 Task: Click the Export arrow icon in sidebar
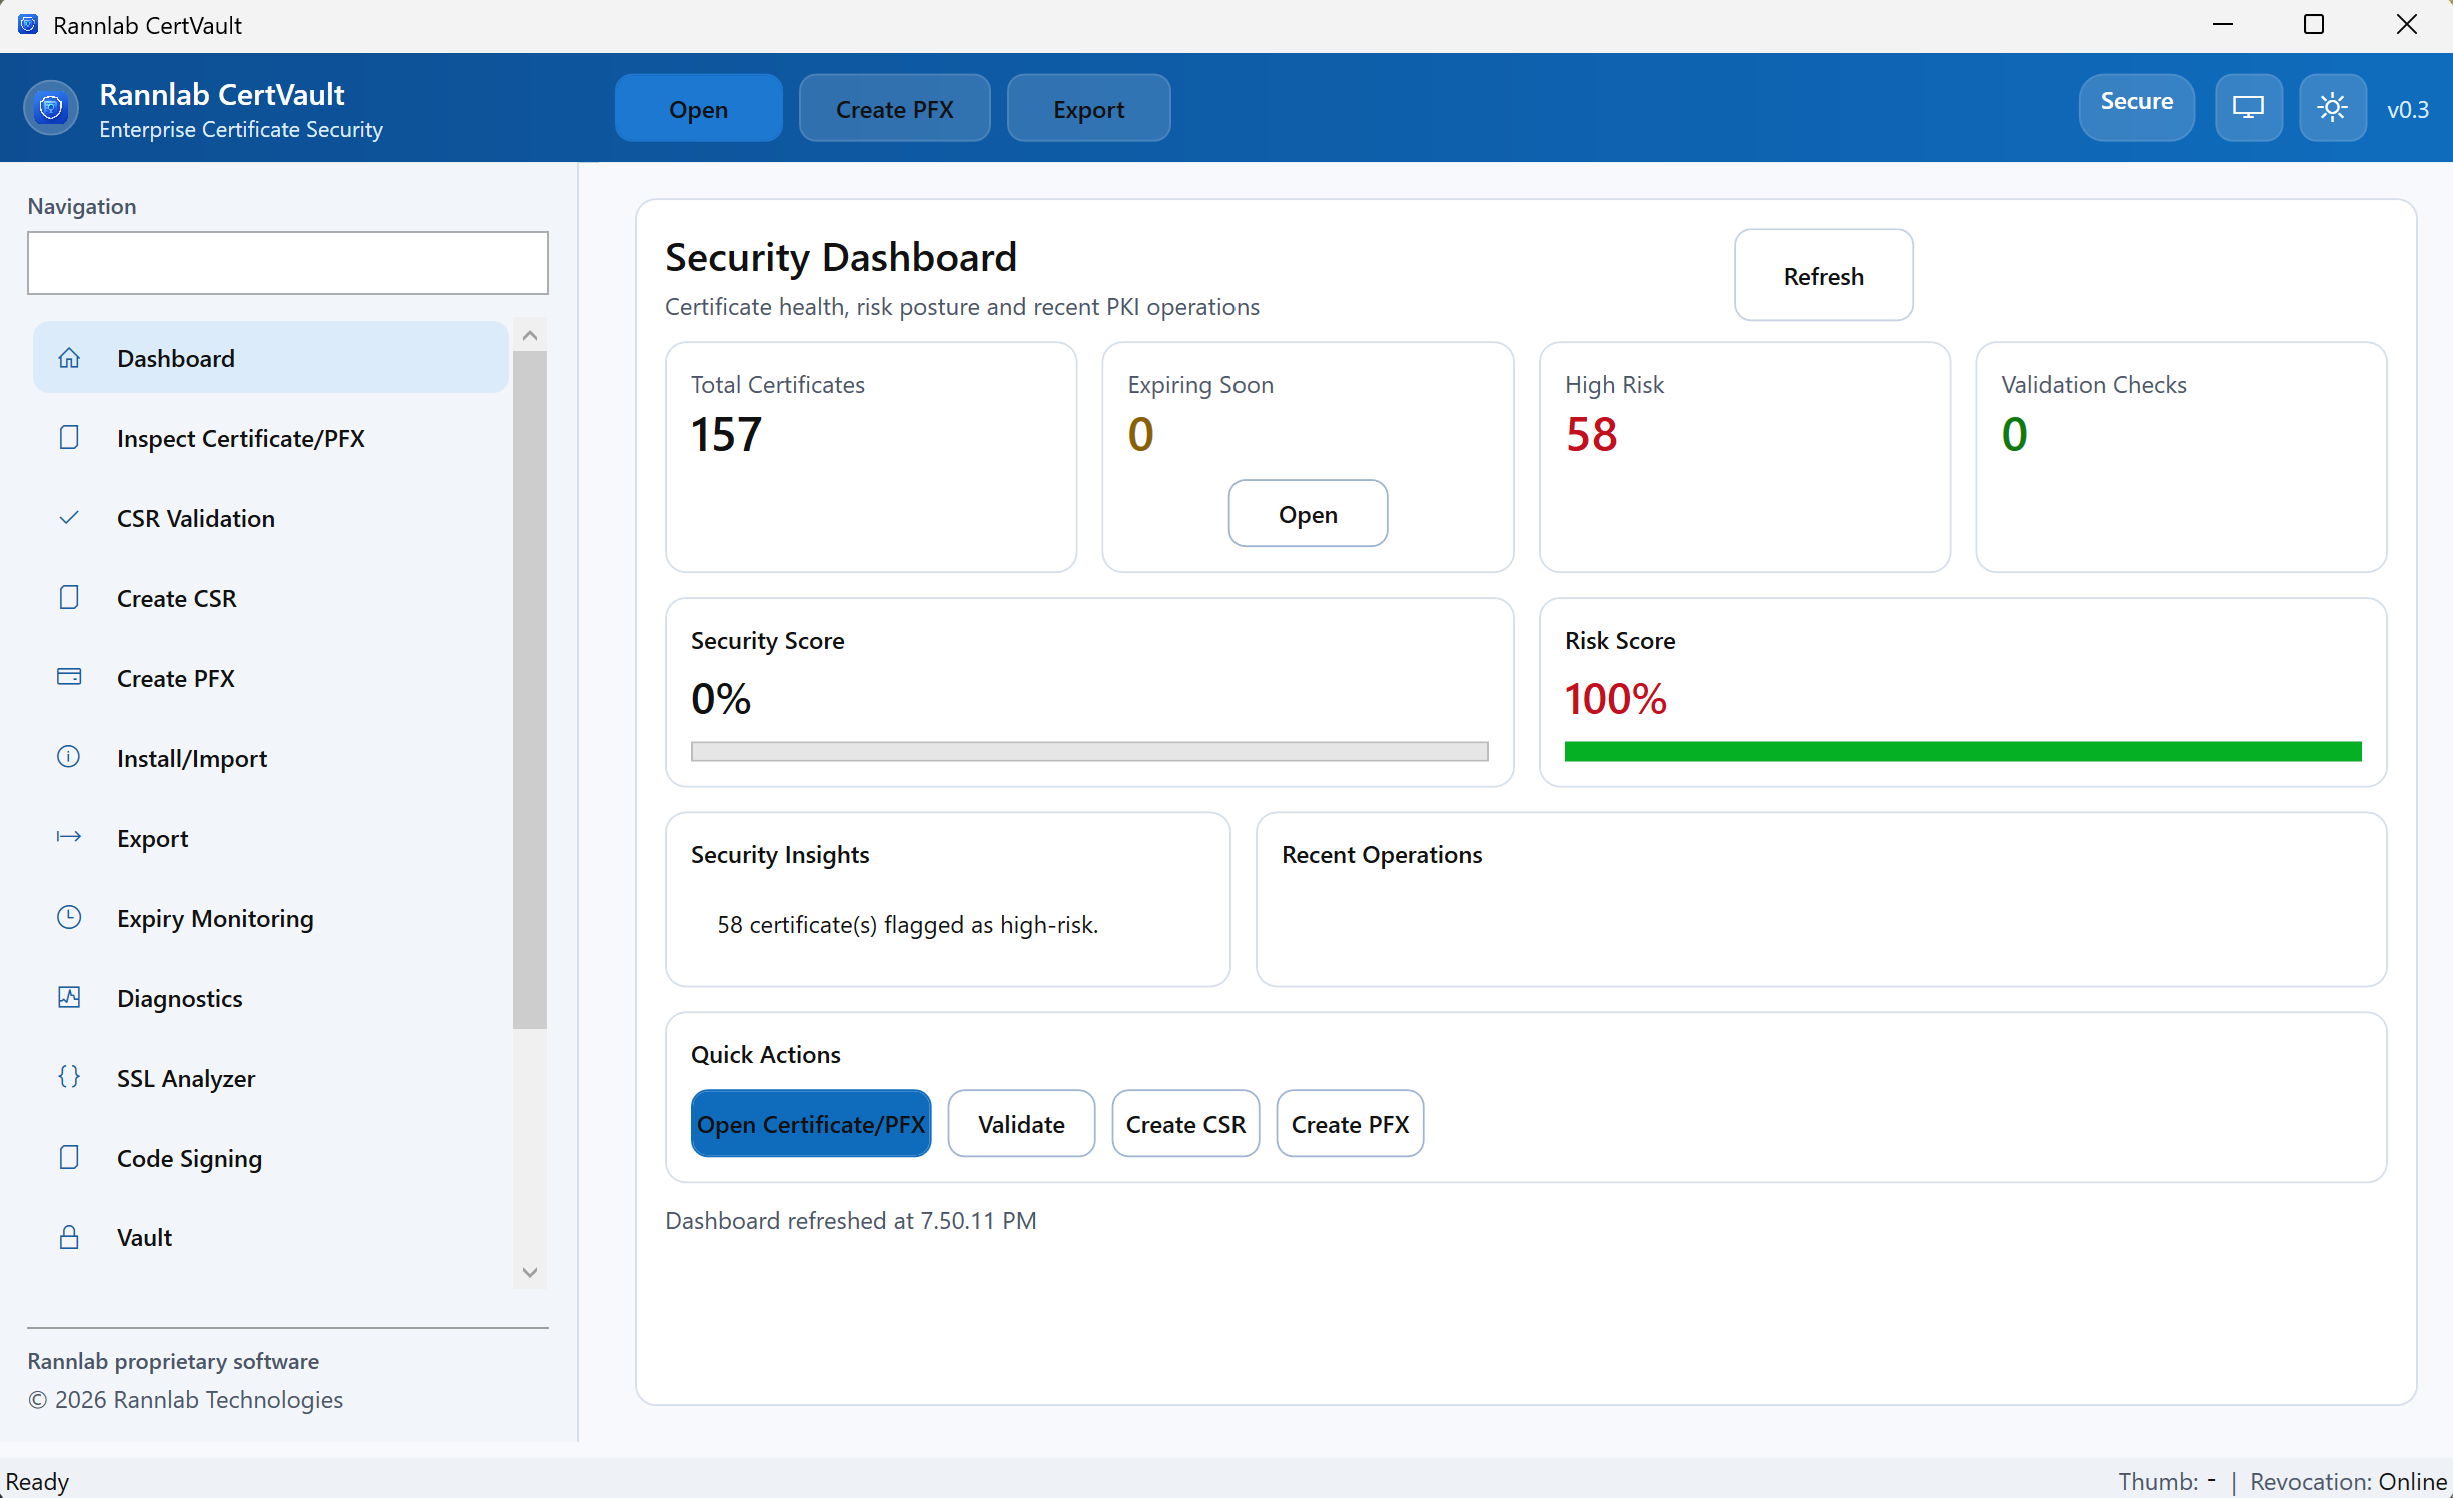(x=69, y=837)
